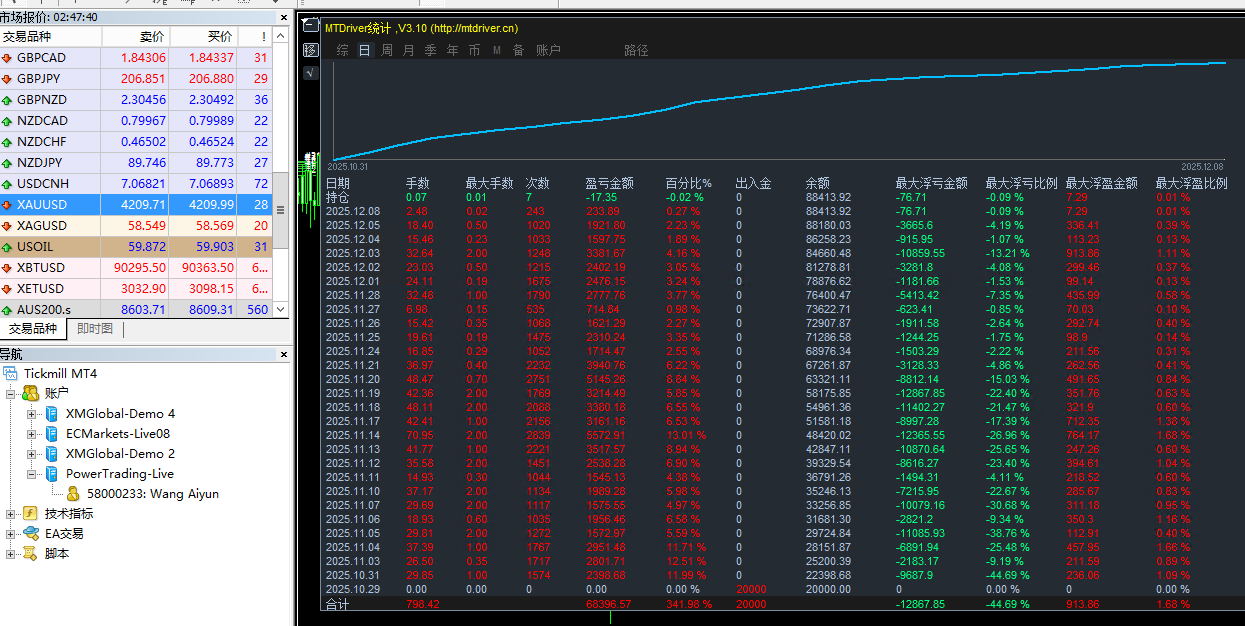
Task: Expand the XMGlobal-Demo 2 node
Action: (31, 454)
